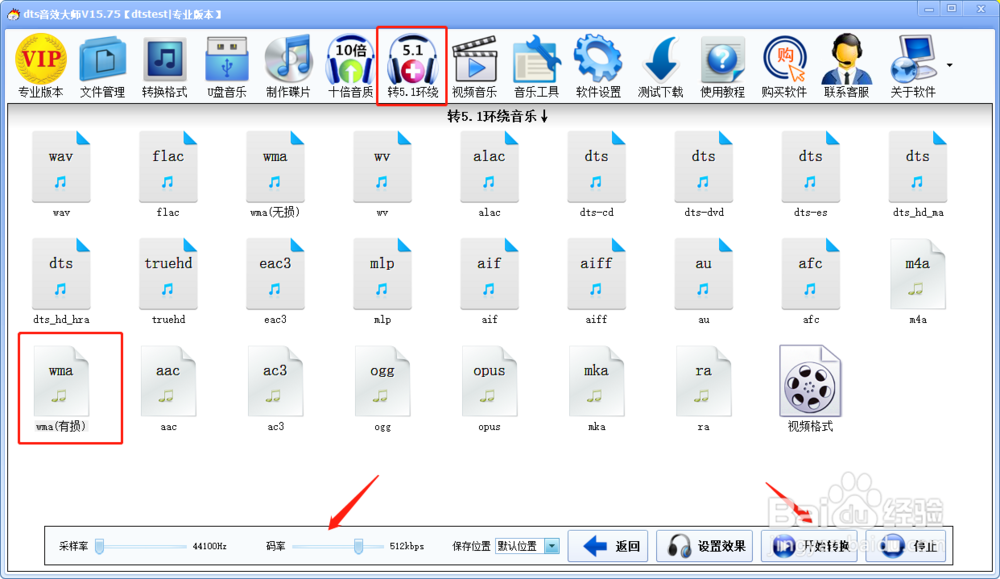Click the 码率 bitrate slider handle
This screenshot has width=1000, height=579.
click(x=358, y=546)
